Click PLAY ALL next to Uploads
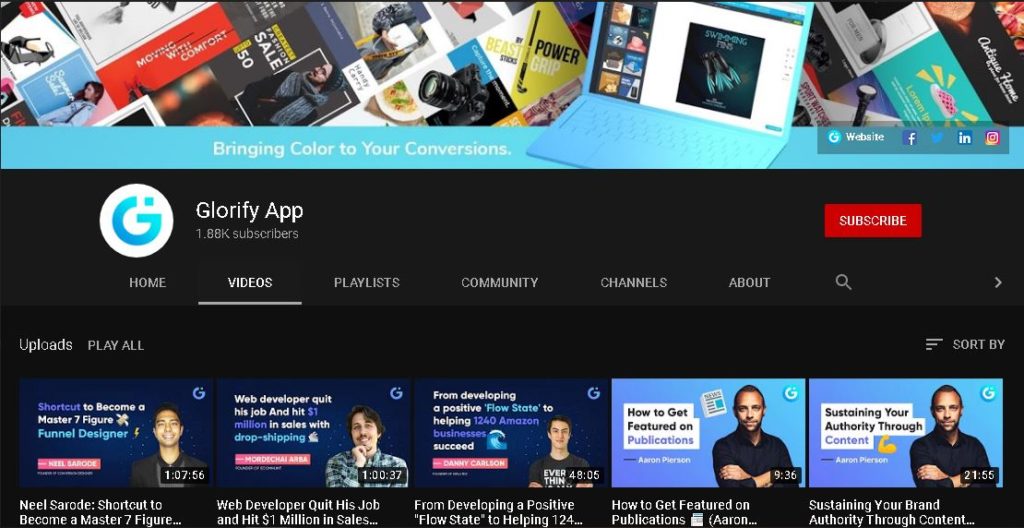 click(116, 346)
